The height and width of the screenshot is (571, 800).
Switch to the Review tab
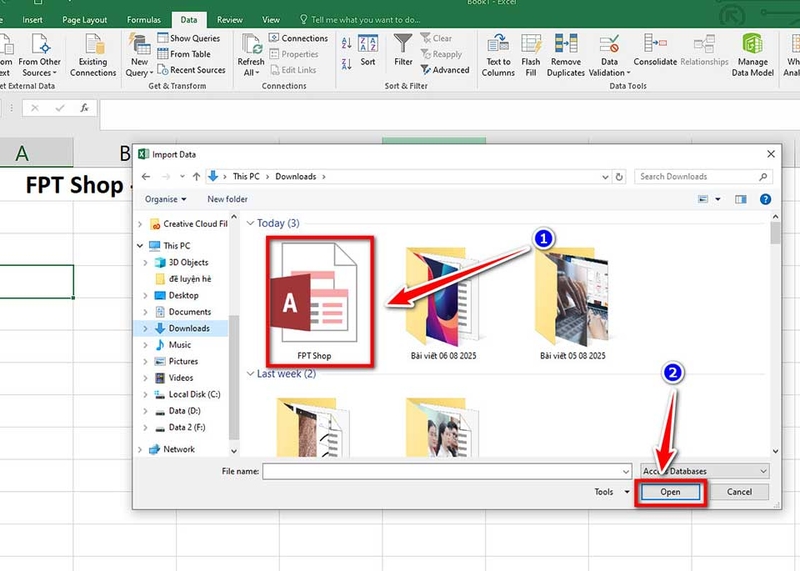pos(230,20)
